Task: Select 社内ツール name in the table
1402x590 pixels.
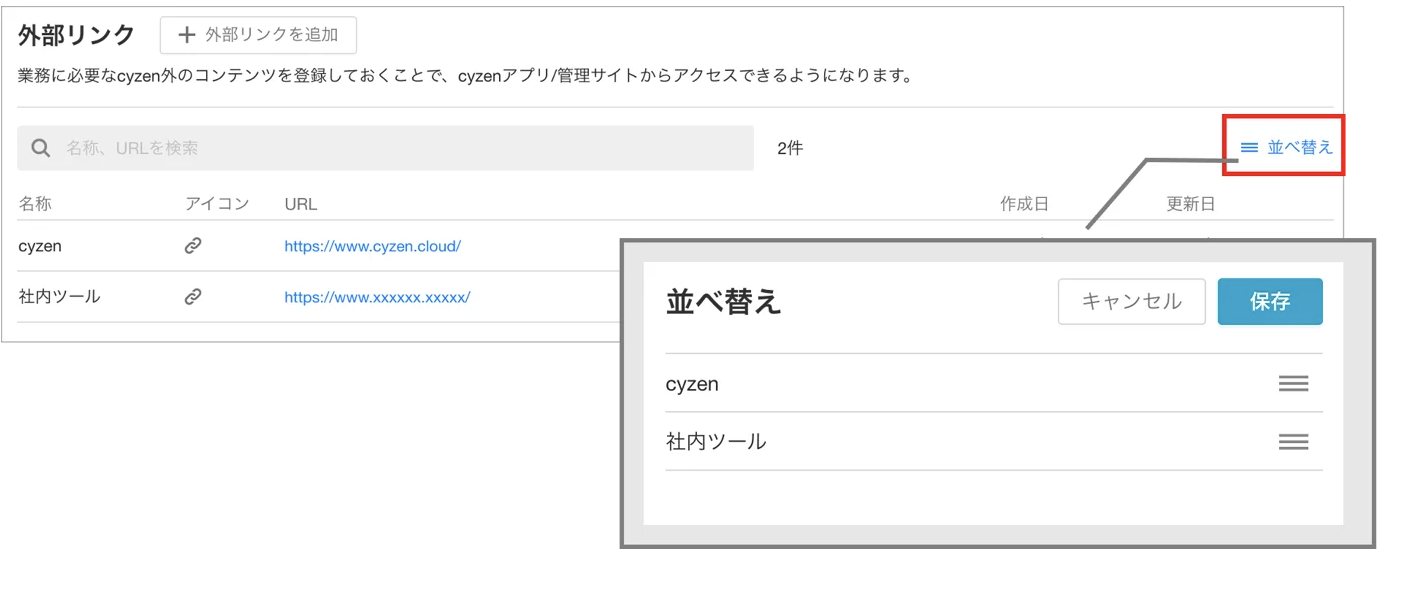Action: [x=59, y=296]
